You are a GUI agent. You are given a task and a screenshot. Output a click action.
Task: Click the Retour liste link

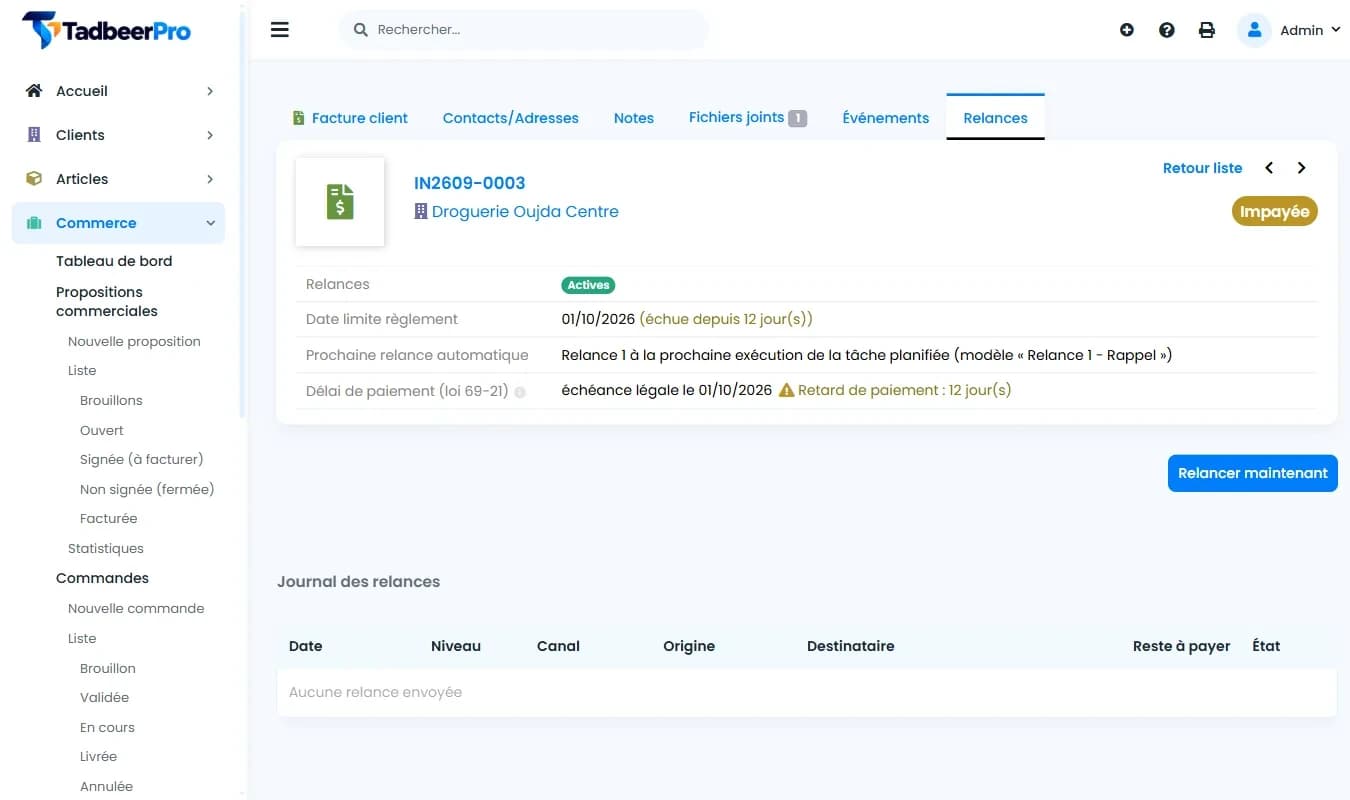pyautogui.click(x=1203, y=168)
